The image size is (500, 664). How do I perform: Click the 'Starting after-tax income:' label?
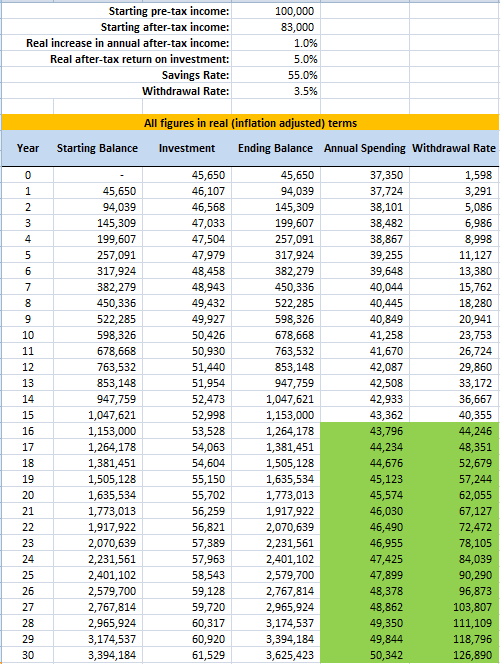point(165,27)
